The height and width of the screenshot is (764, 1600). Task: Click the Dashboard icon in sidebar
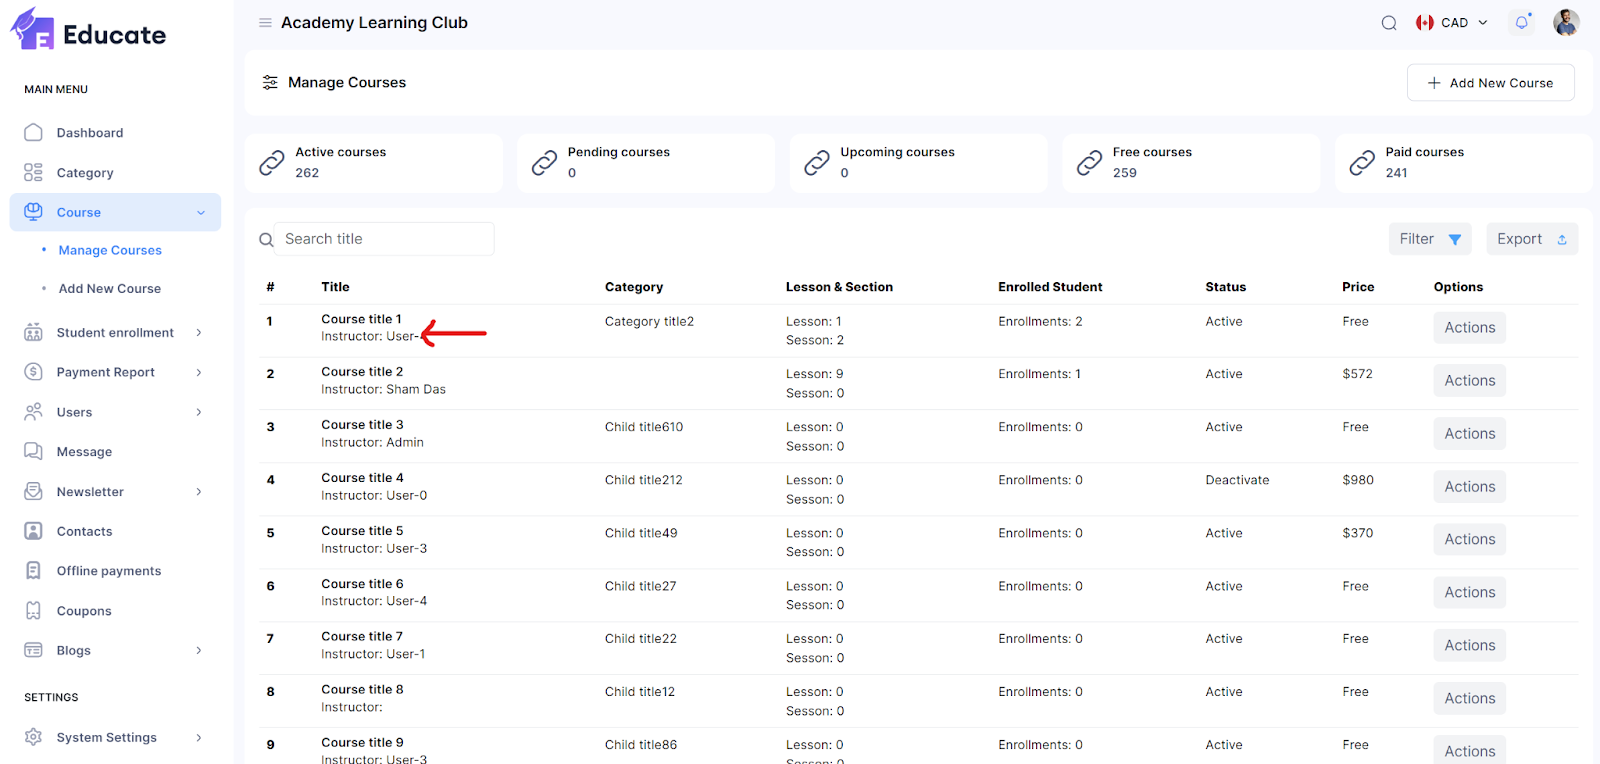[x=33, y=133]
